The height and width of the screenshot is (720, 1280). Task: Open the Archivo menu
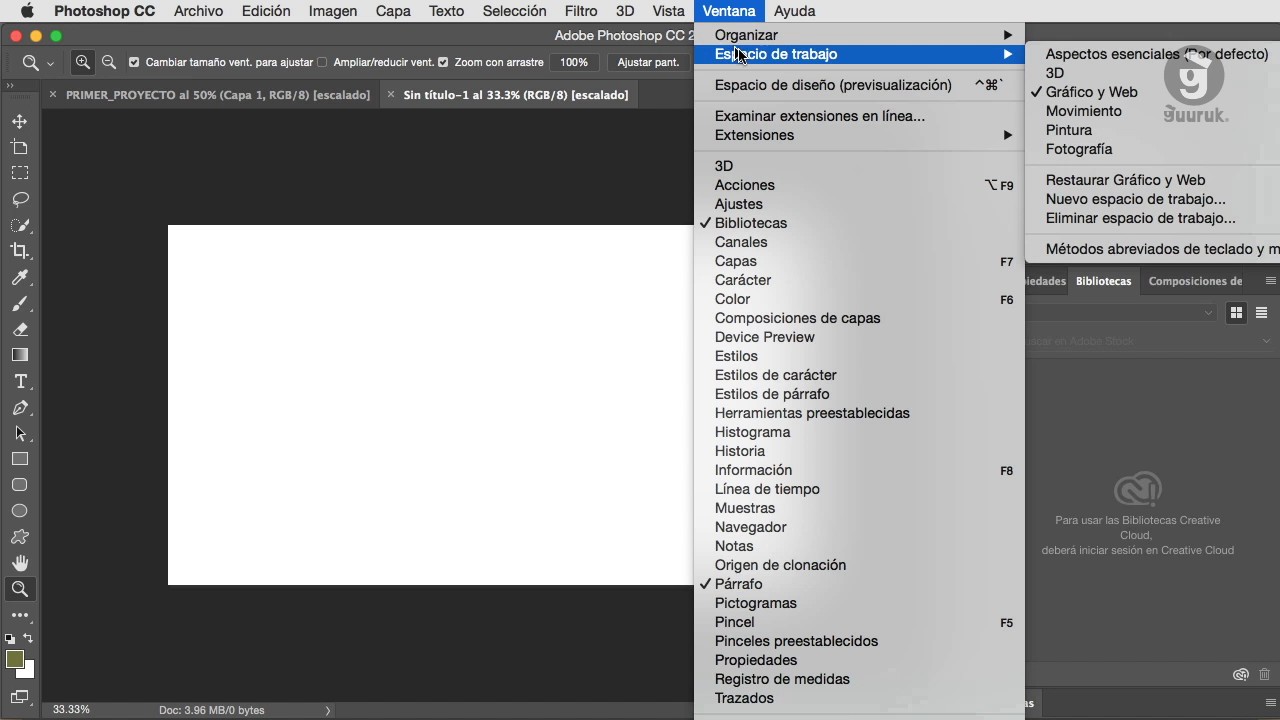[x=198, y=11]
